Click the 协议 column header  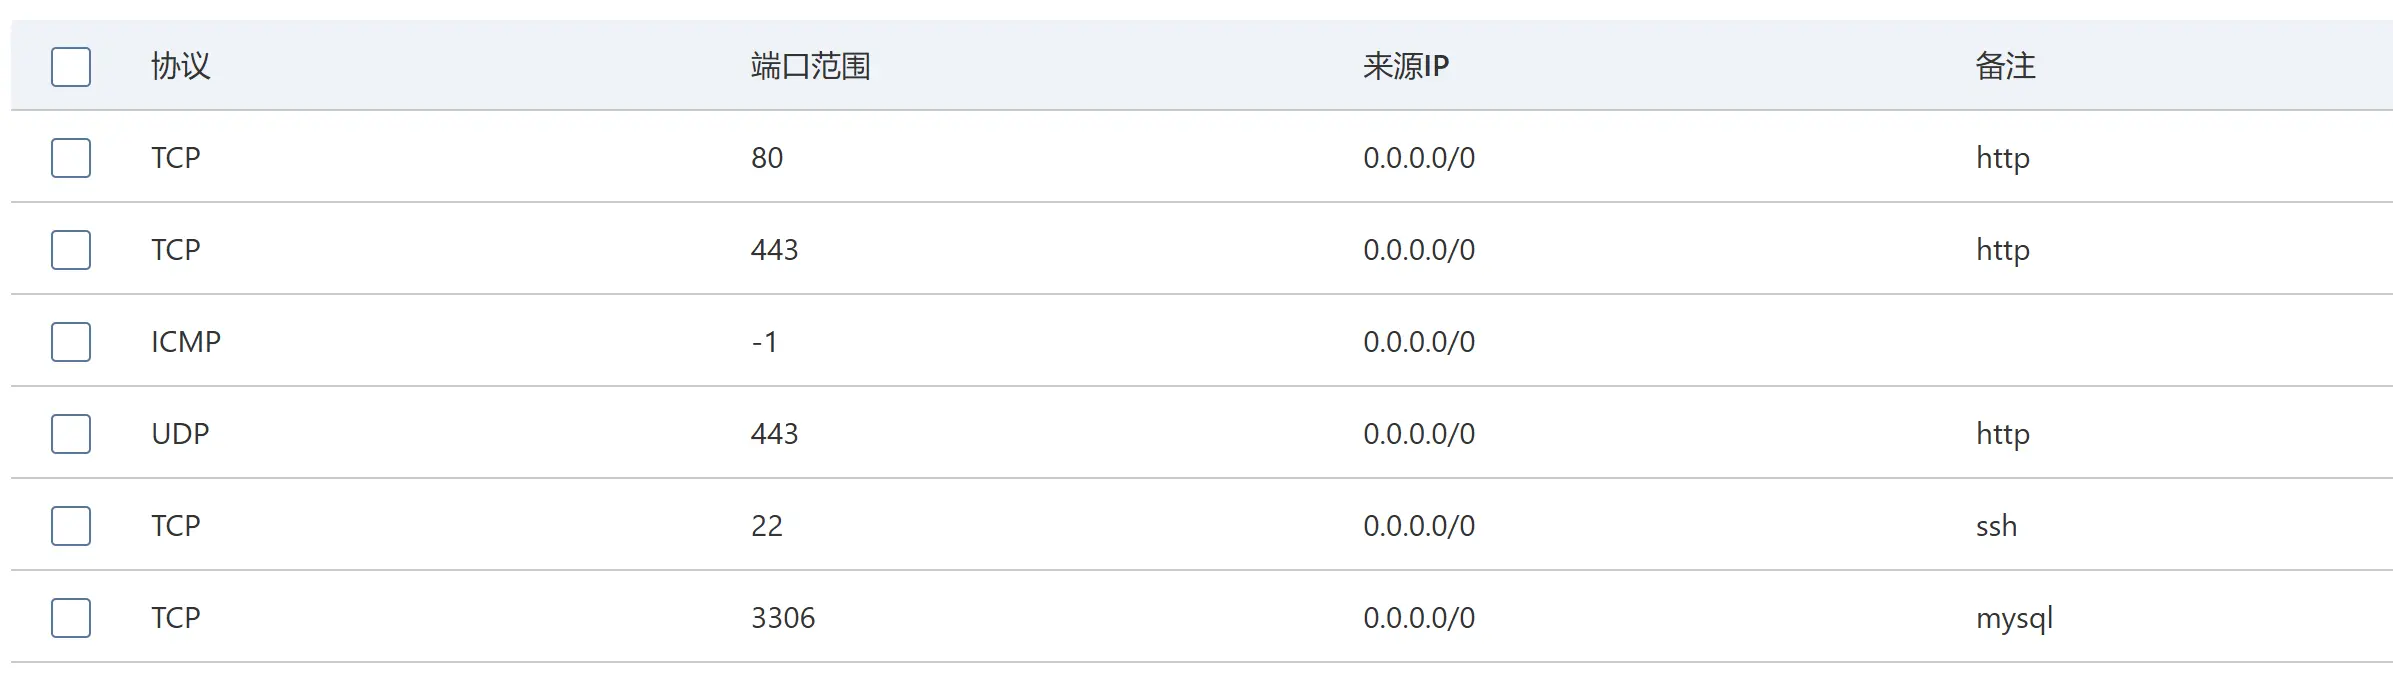pyautogui.click(x=181, y=66)
